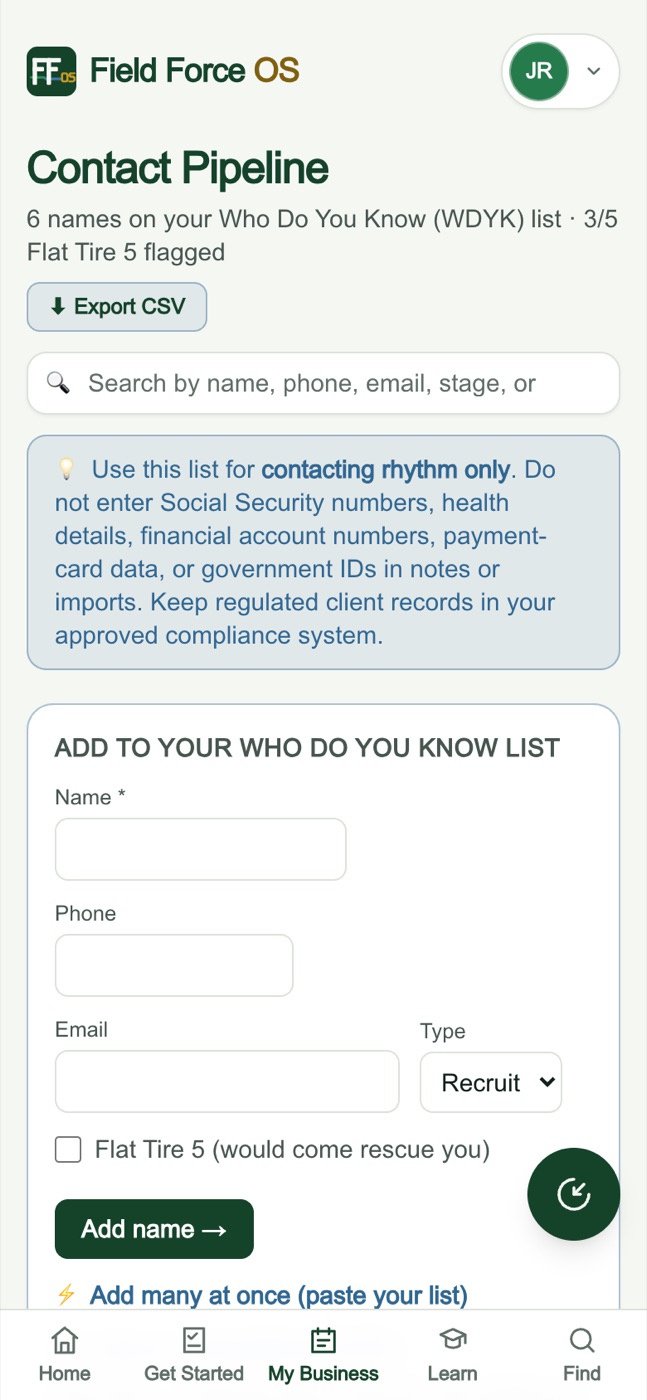Open the Find search tab
Screen dimensions: 647x1400
click(x=582, y=1355)
